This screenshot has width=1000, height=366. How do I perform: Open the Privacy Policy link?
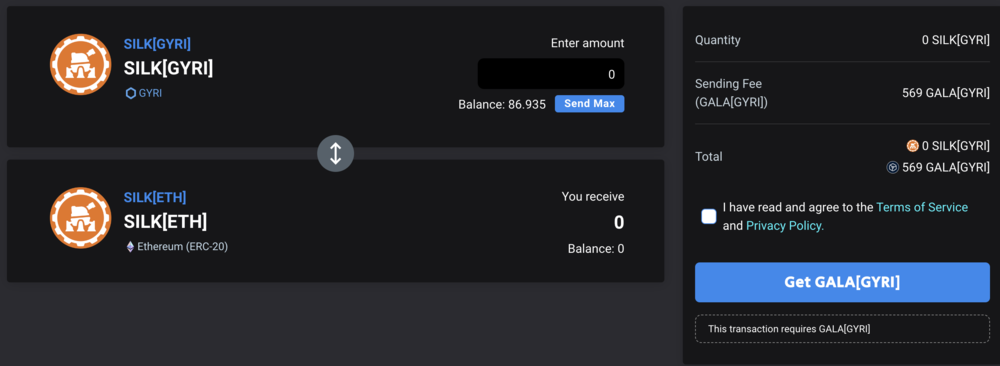tap(784, 226)
